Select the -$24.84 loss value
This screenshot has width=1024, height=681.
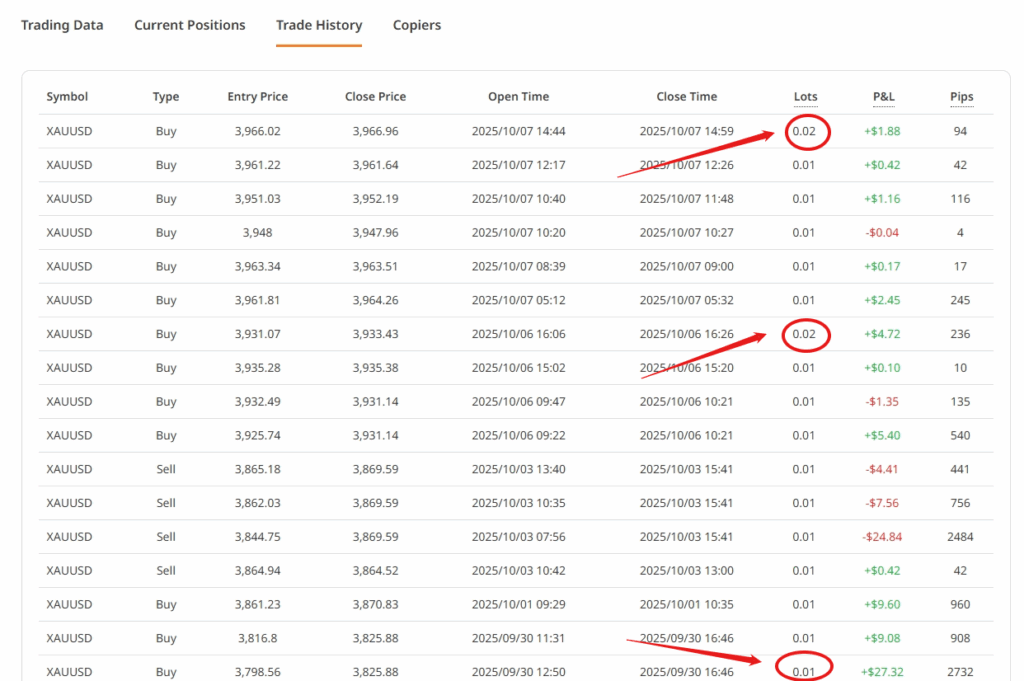tap(882, 537)
